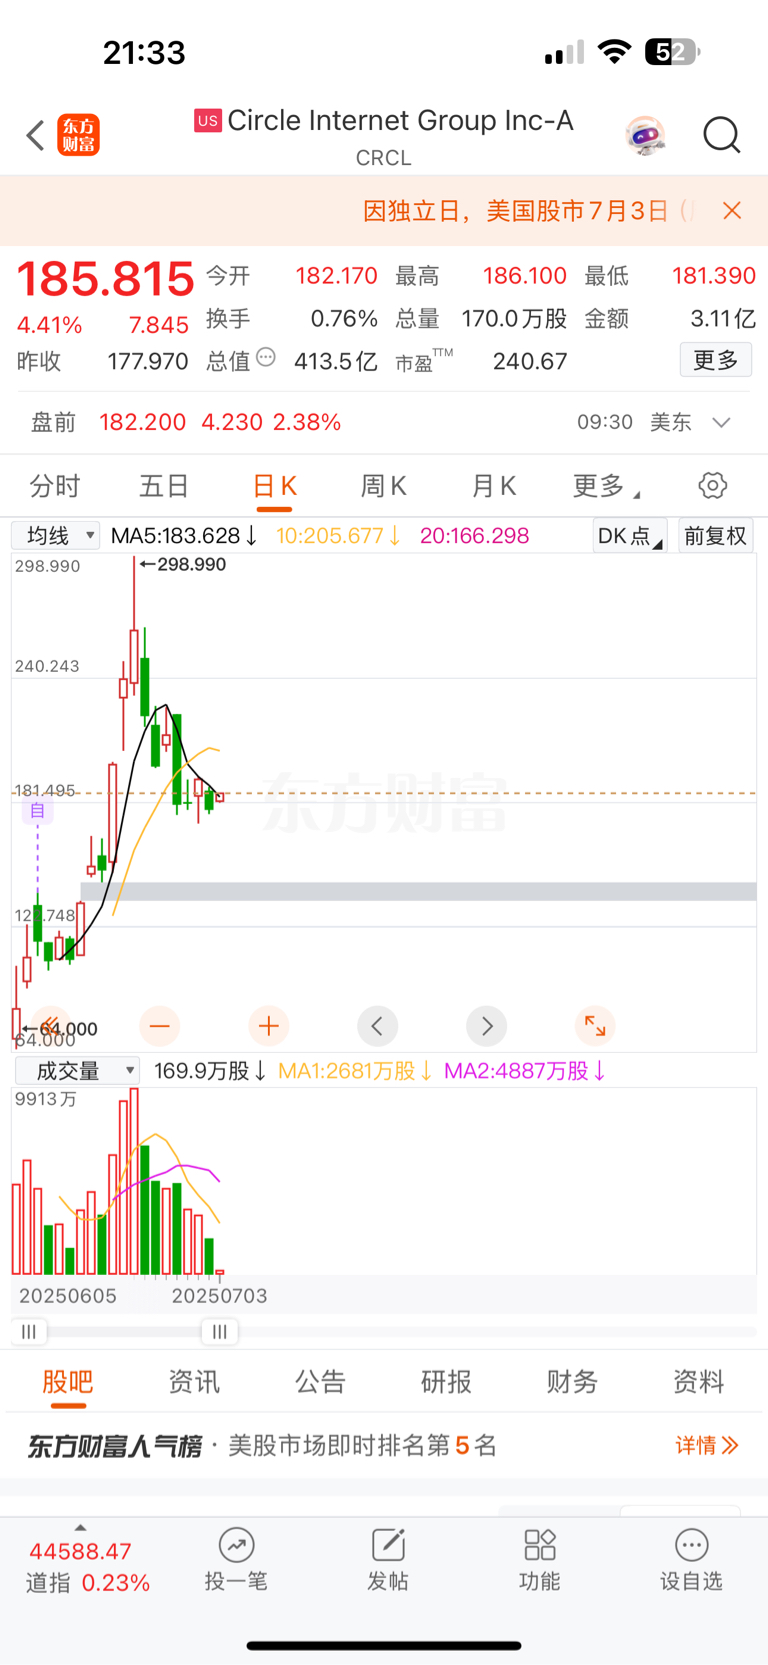Switch to the 月K chart tab
Viewport: 768px width, 1665px height.
[493, 487]
